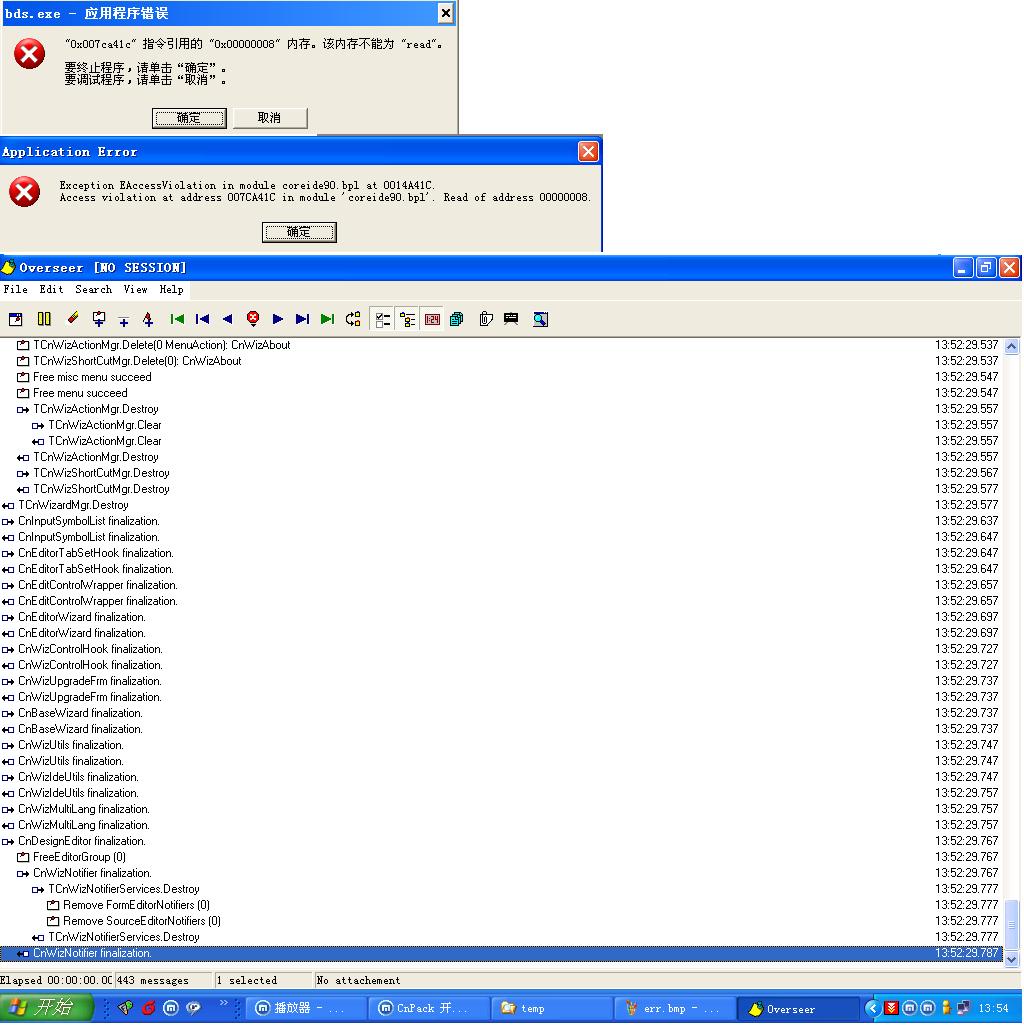Jump to first message with green arrow
The width and height of the screenshot is (1024, 1029).
click(x=177, y=319)
